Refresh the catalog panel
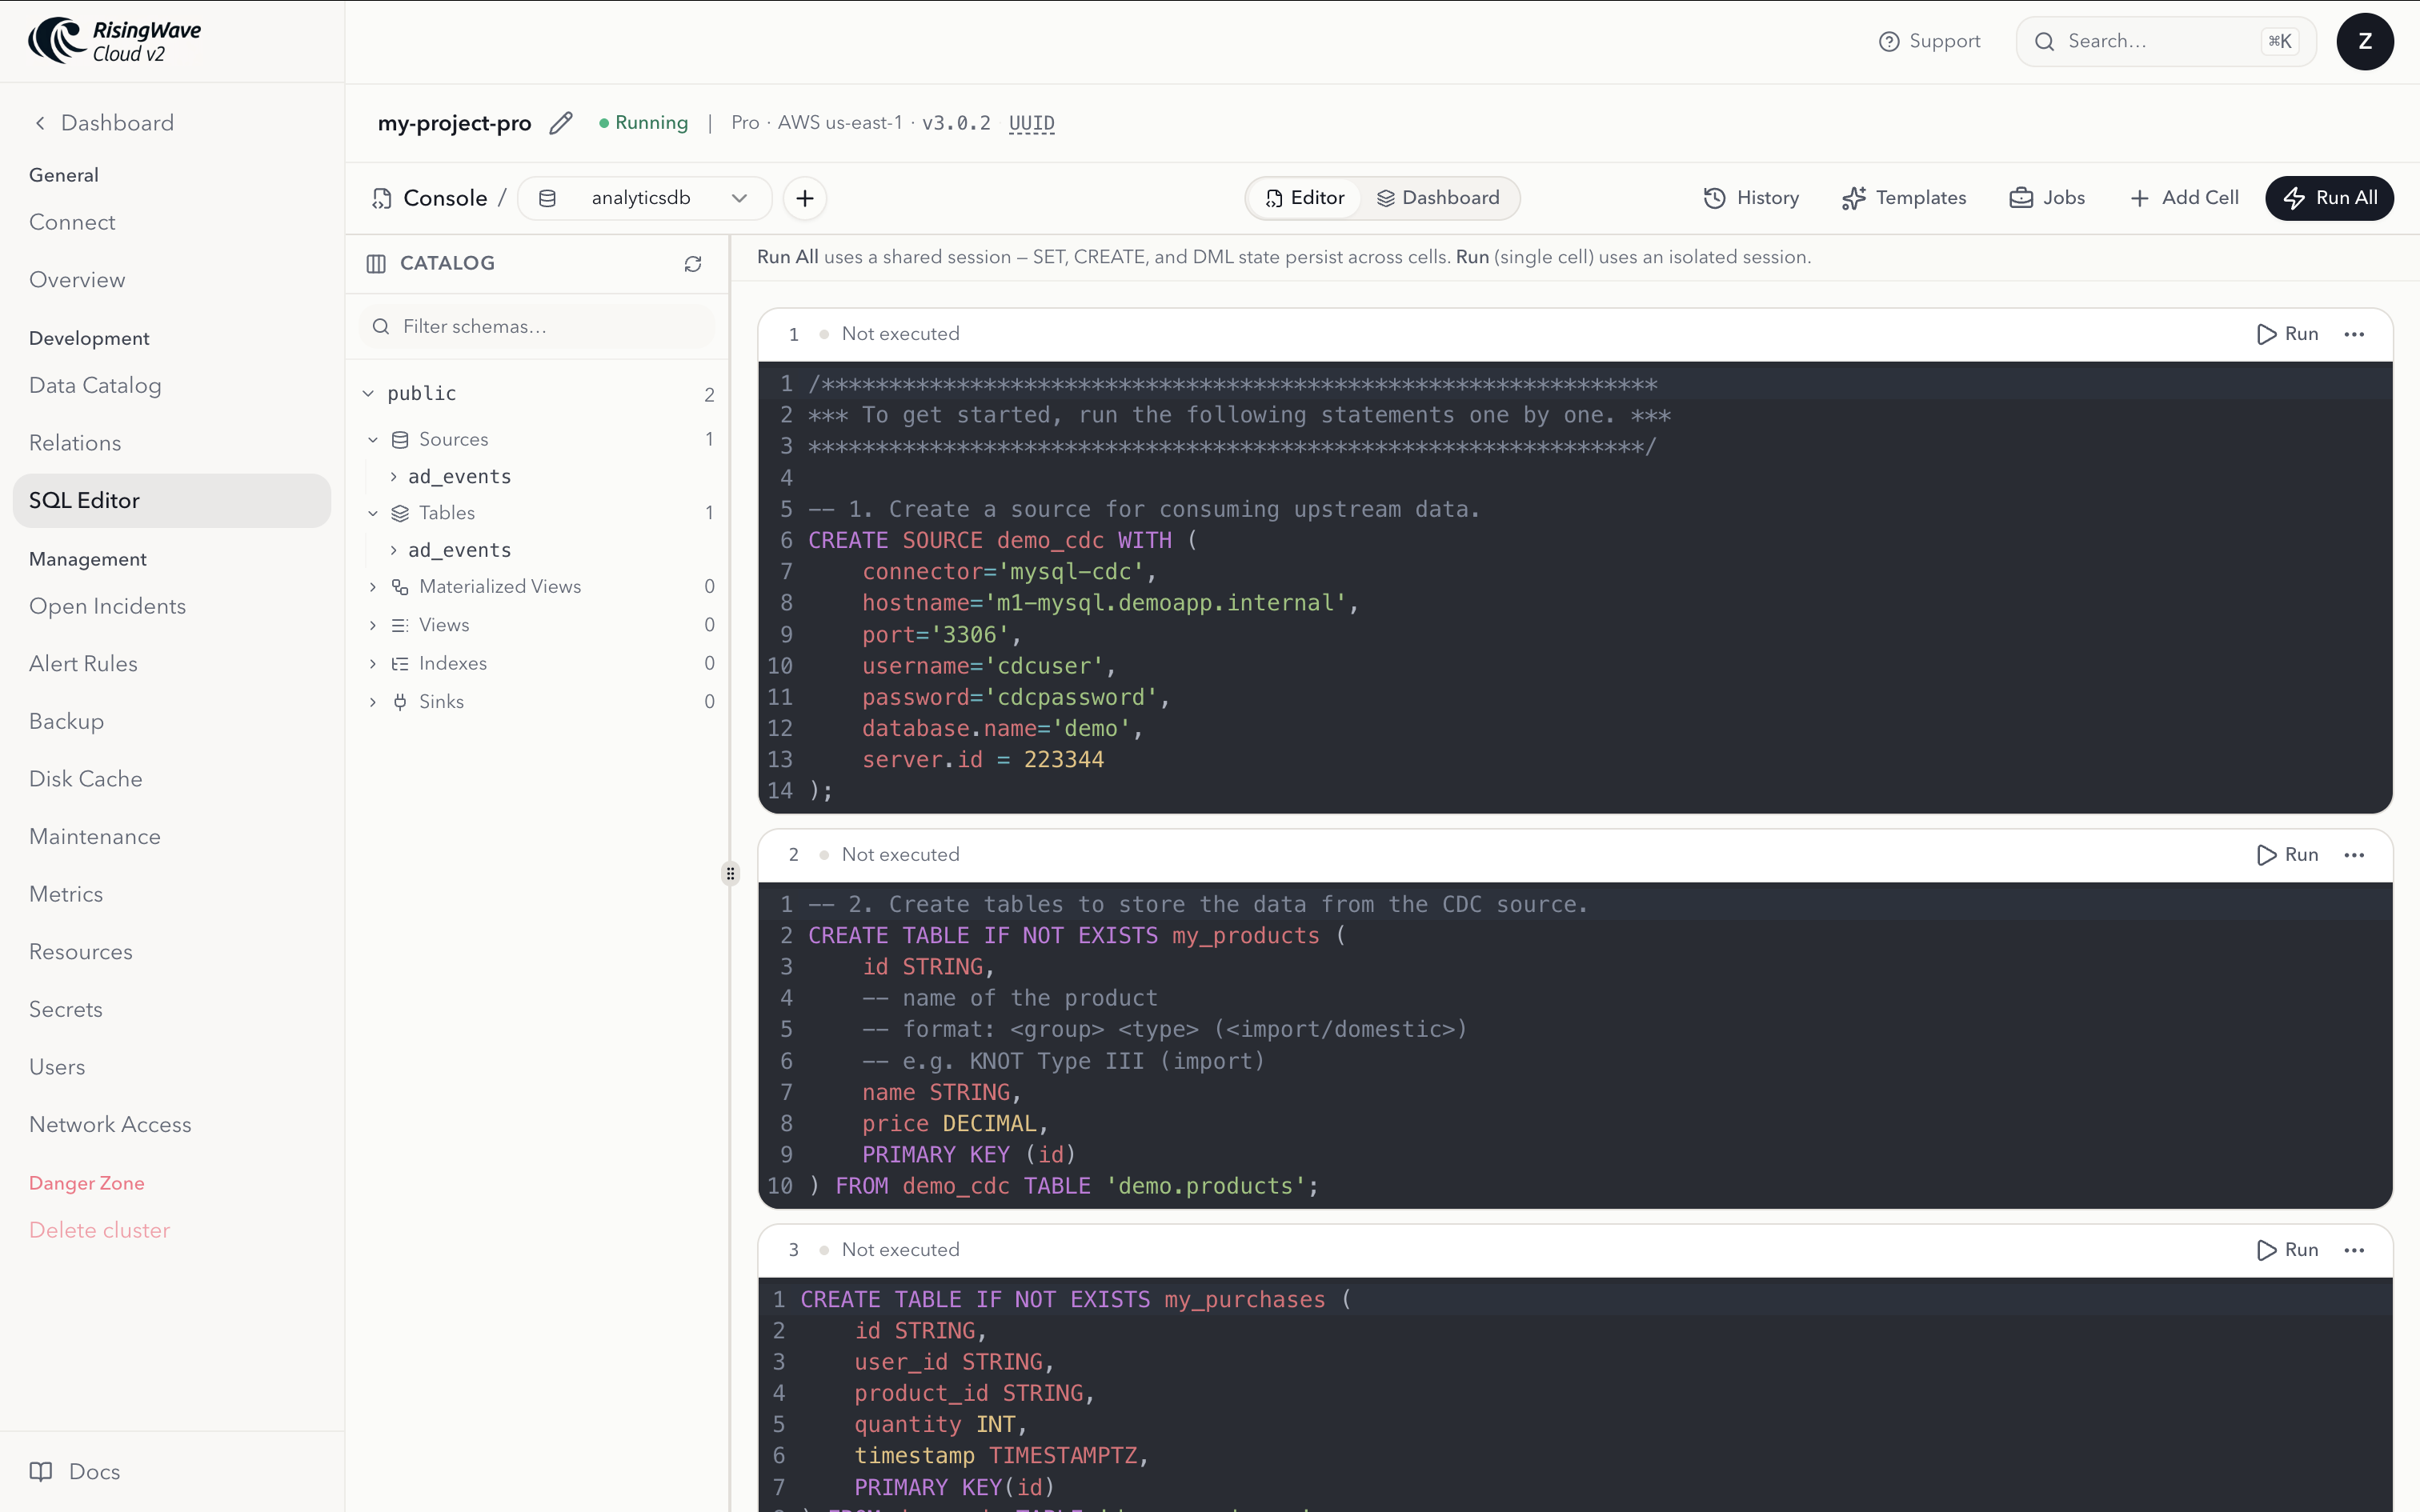This screenshot has height=1512, width=2420. tap(693, 264)
